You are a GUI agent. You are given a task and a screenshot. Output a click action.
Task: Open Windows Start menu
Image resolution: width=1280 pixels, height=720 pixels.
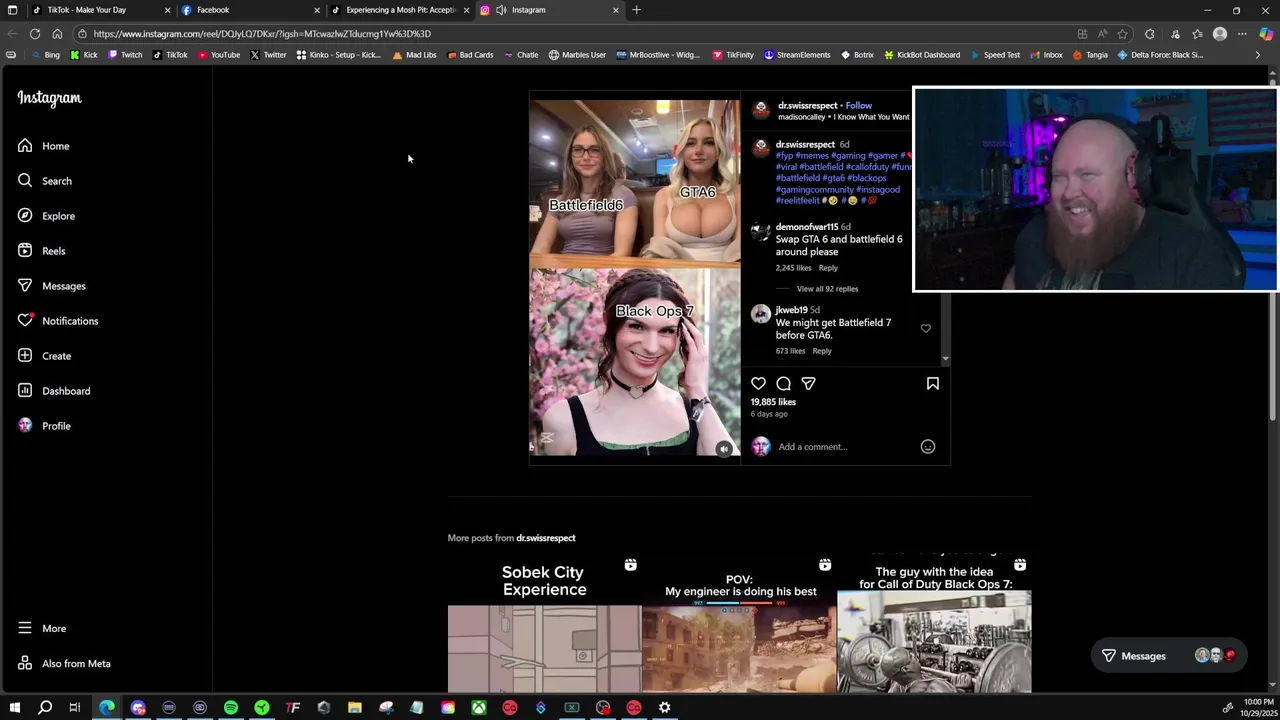pyautogui.click(x=14, y=708)
